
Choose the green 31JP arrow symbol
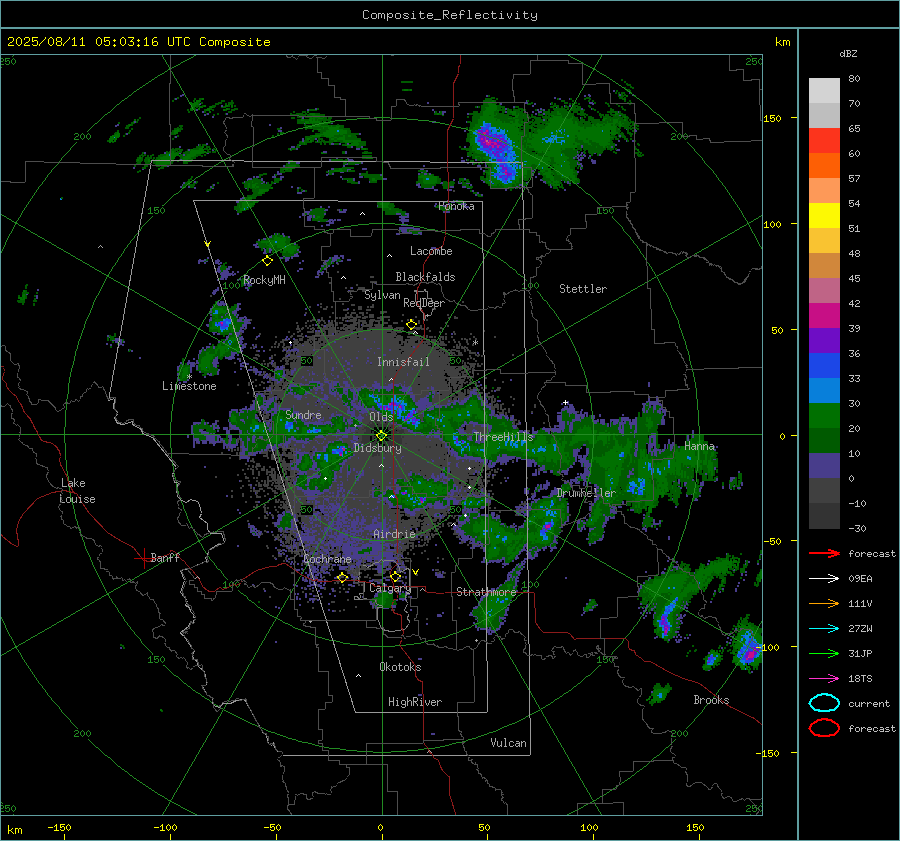[x=824, y=653]
